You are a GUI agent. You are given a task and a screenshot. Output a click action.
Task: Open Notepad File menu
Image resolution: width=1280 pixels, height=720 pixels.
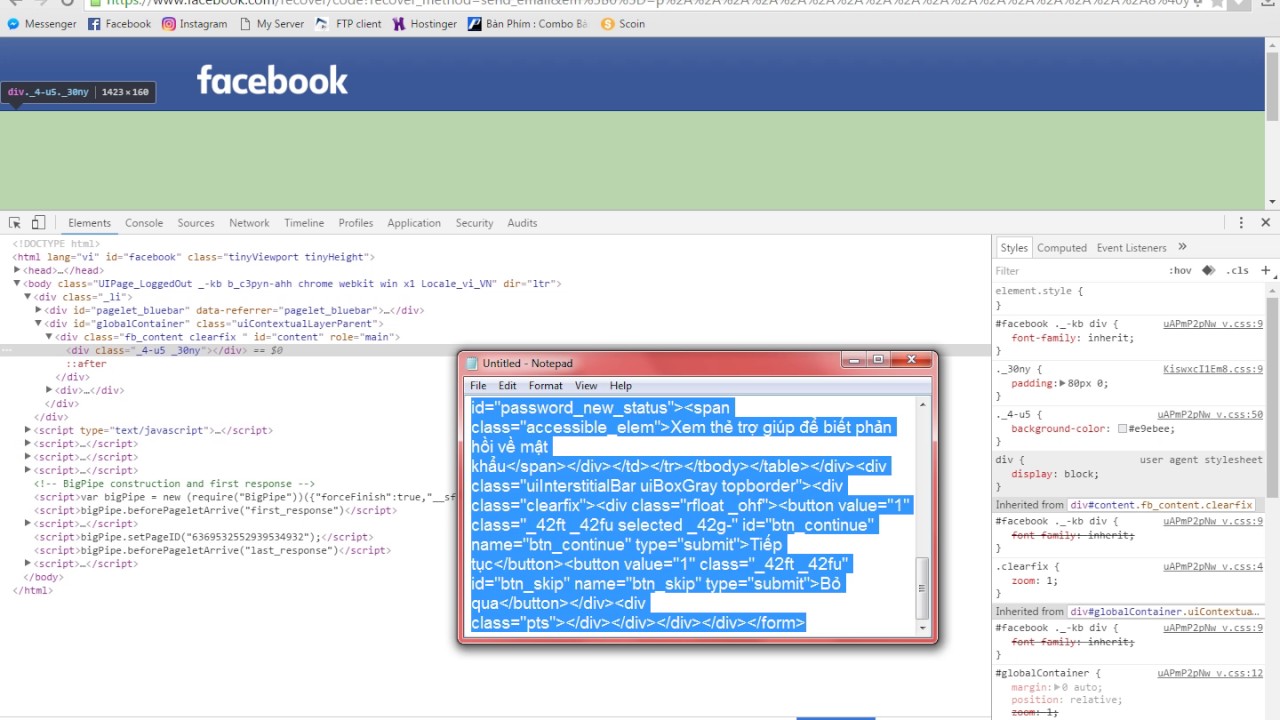478,385
